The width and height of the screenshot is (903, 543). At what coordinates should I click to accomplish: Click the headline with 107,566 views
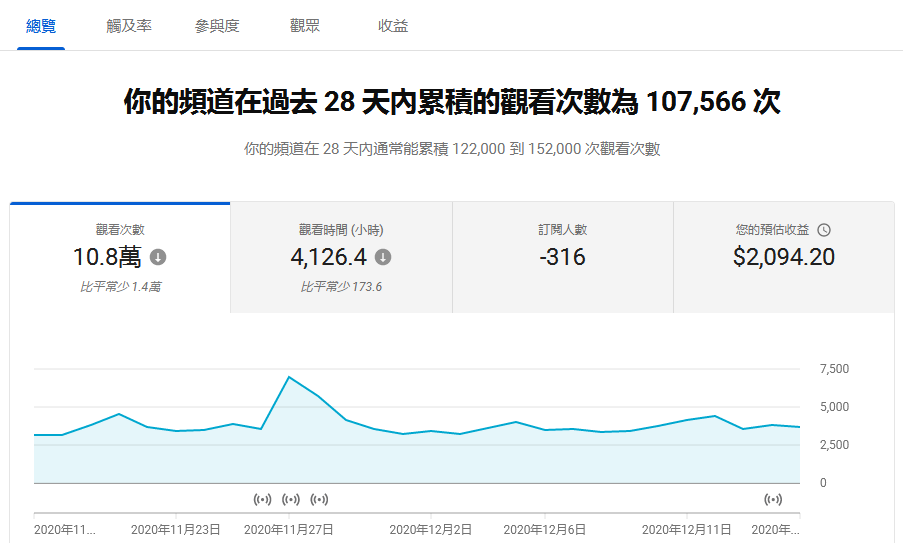[452, 102]
